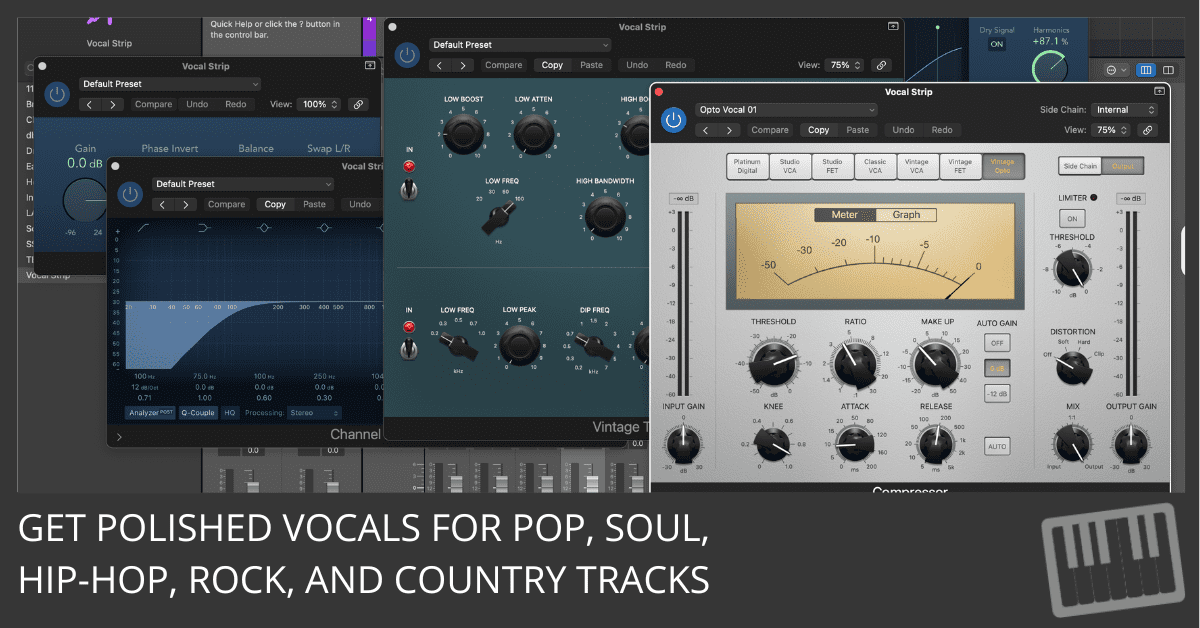
Task: Click the 0.0 dB Gain value field
Action: 84,163
